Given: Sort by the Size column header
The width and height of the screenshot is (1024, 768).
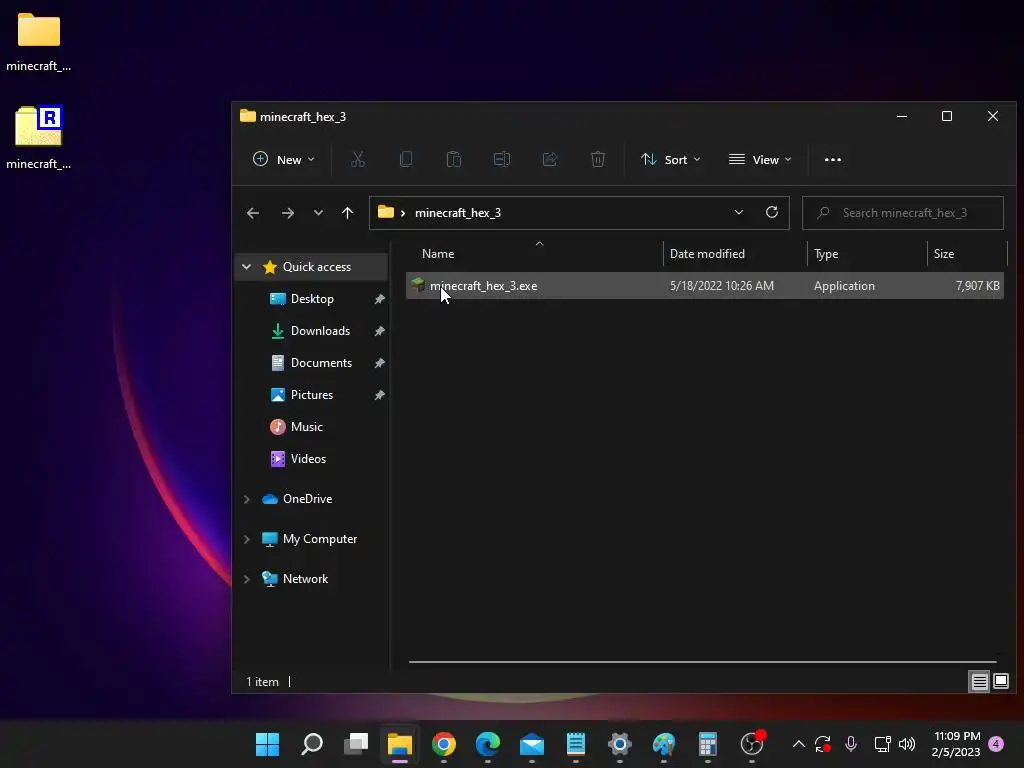Looking at the screenshot, I should (944, 254).
